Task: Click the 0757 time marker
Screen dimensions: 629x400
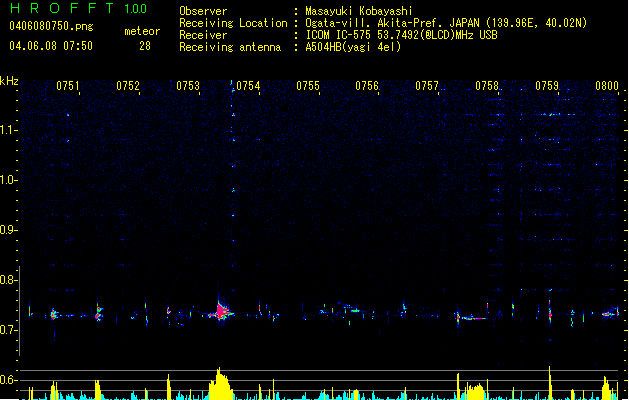Action: click(427, 86)
